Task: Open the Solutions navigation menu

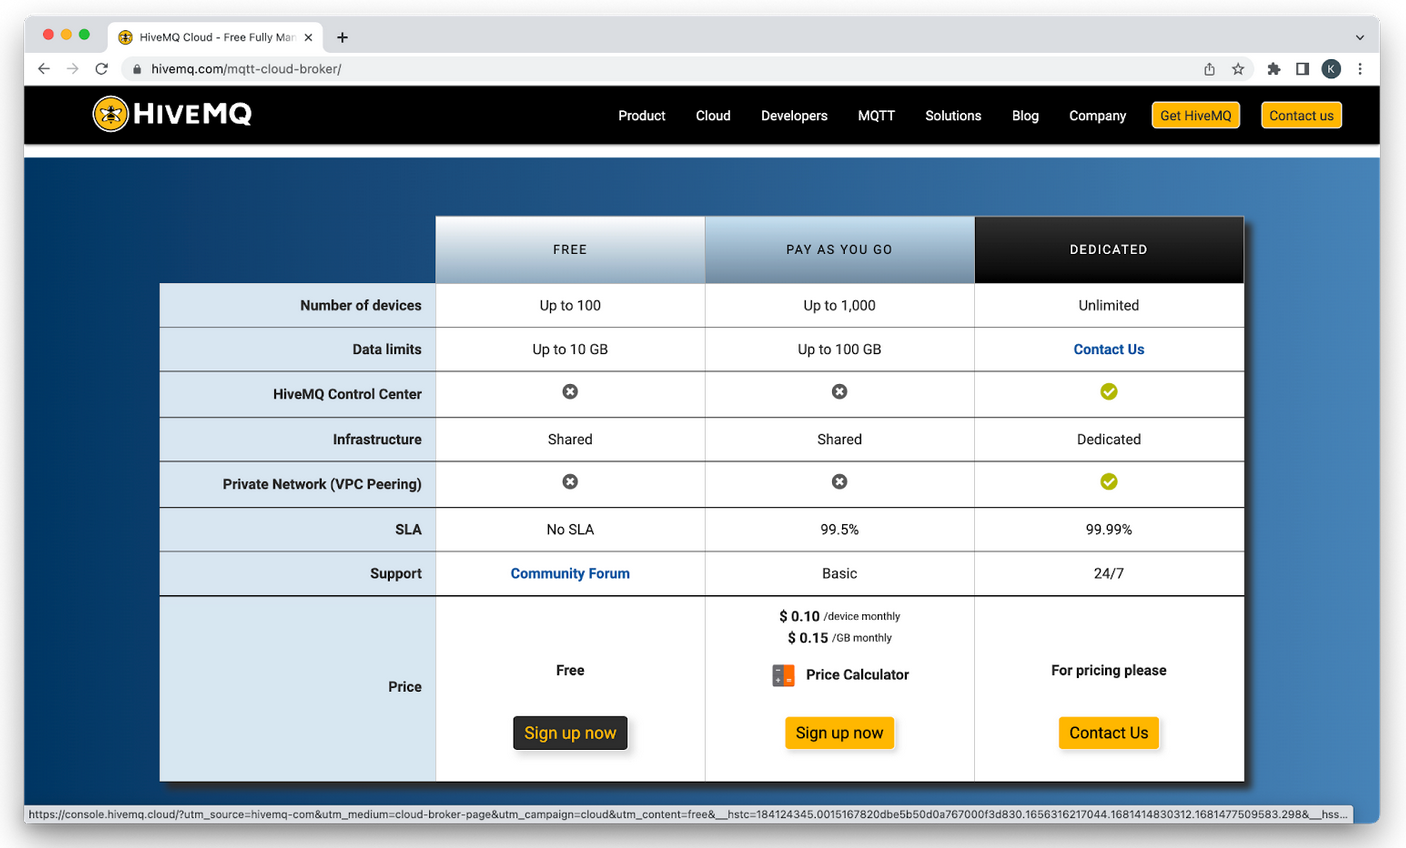Action: pyautogui.click(x=952, y=115)
